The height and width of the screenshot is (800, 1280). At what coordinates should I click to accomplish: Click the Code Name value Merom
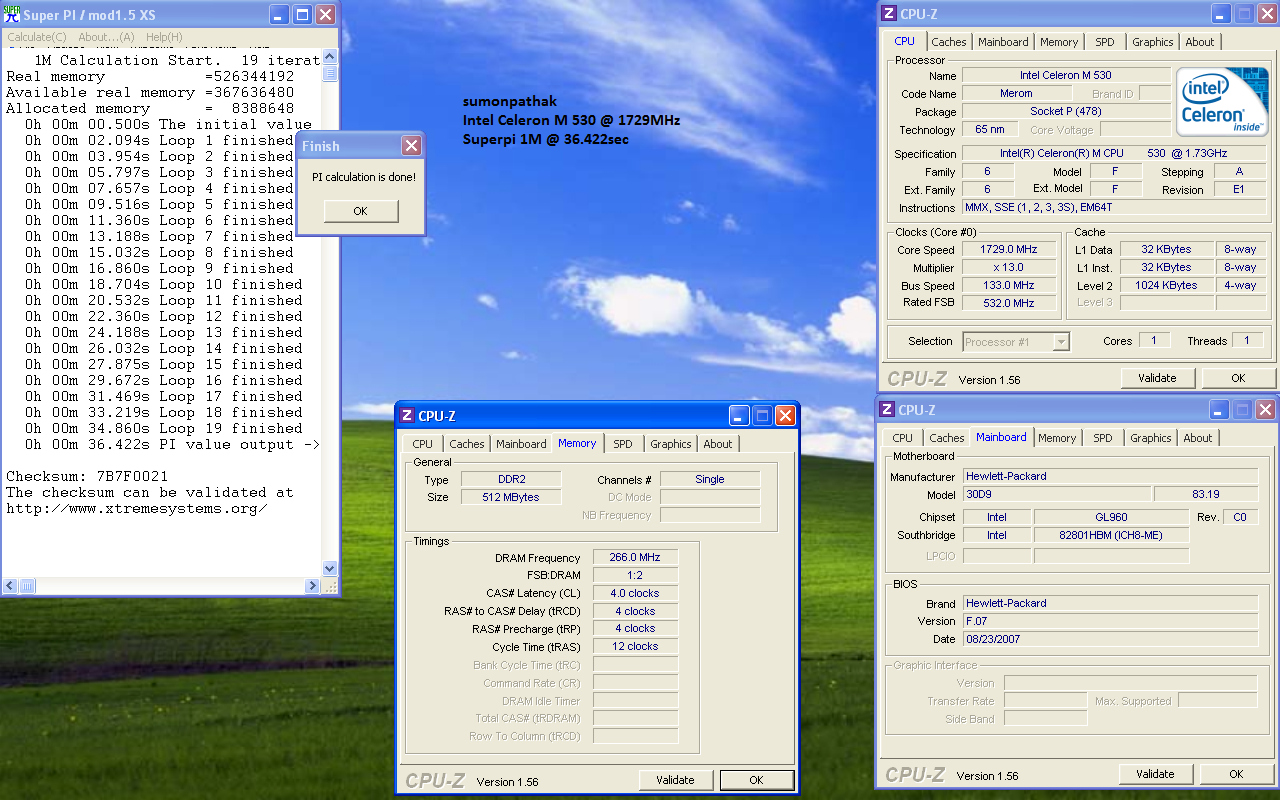click(1016, 93)
